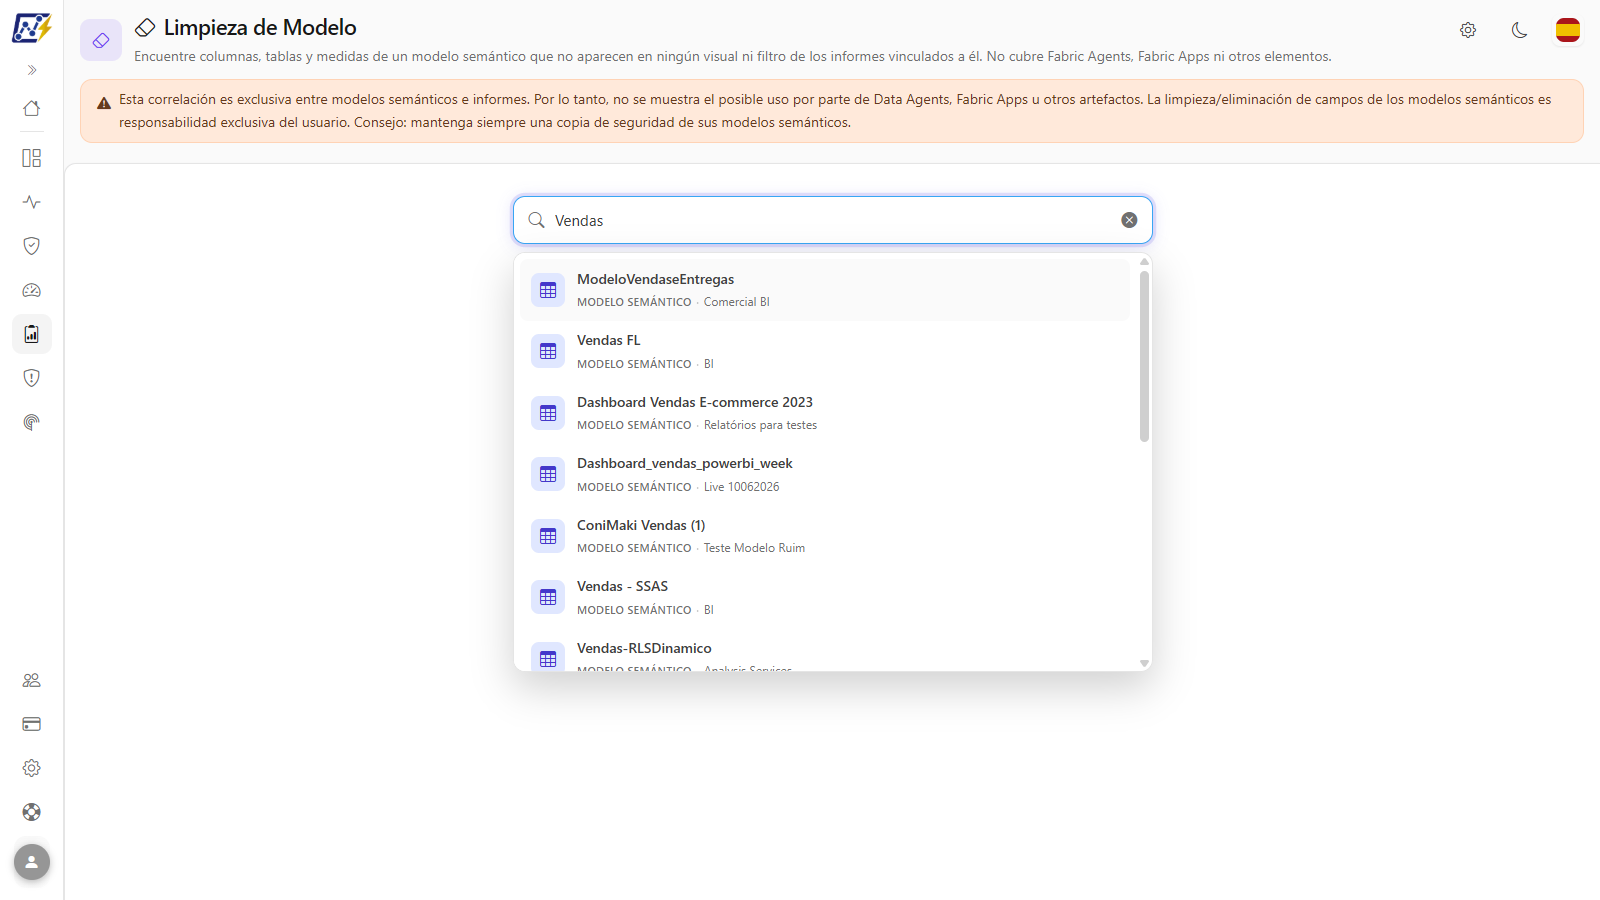Image resolution: width=1600 pixels, height=900 pixels.
Task: Click the results scrollbar up arrow
Action: (1144, 262)
